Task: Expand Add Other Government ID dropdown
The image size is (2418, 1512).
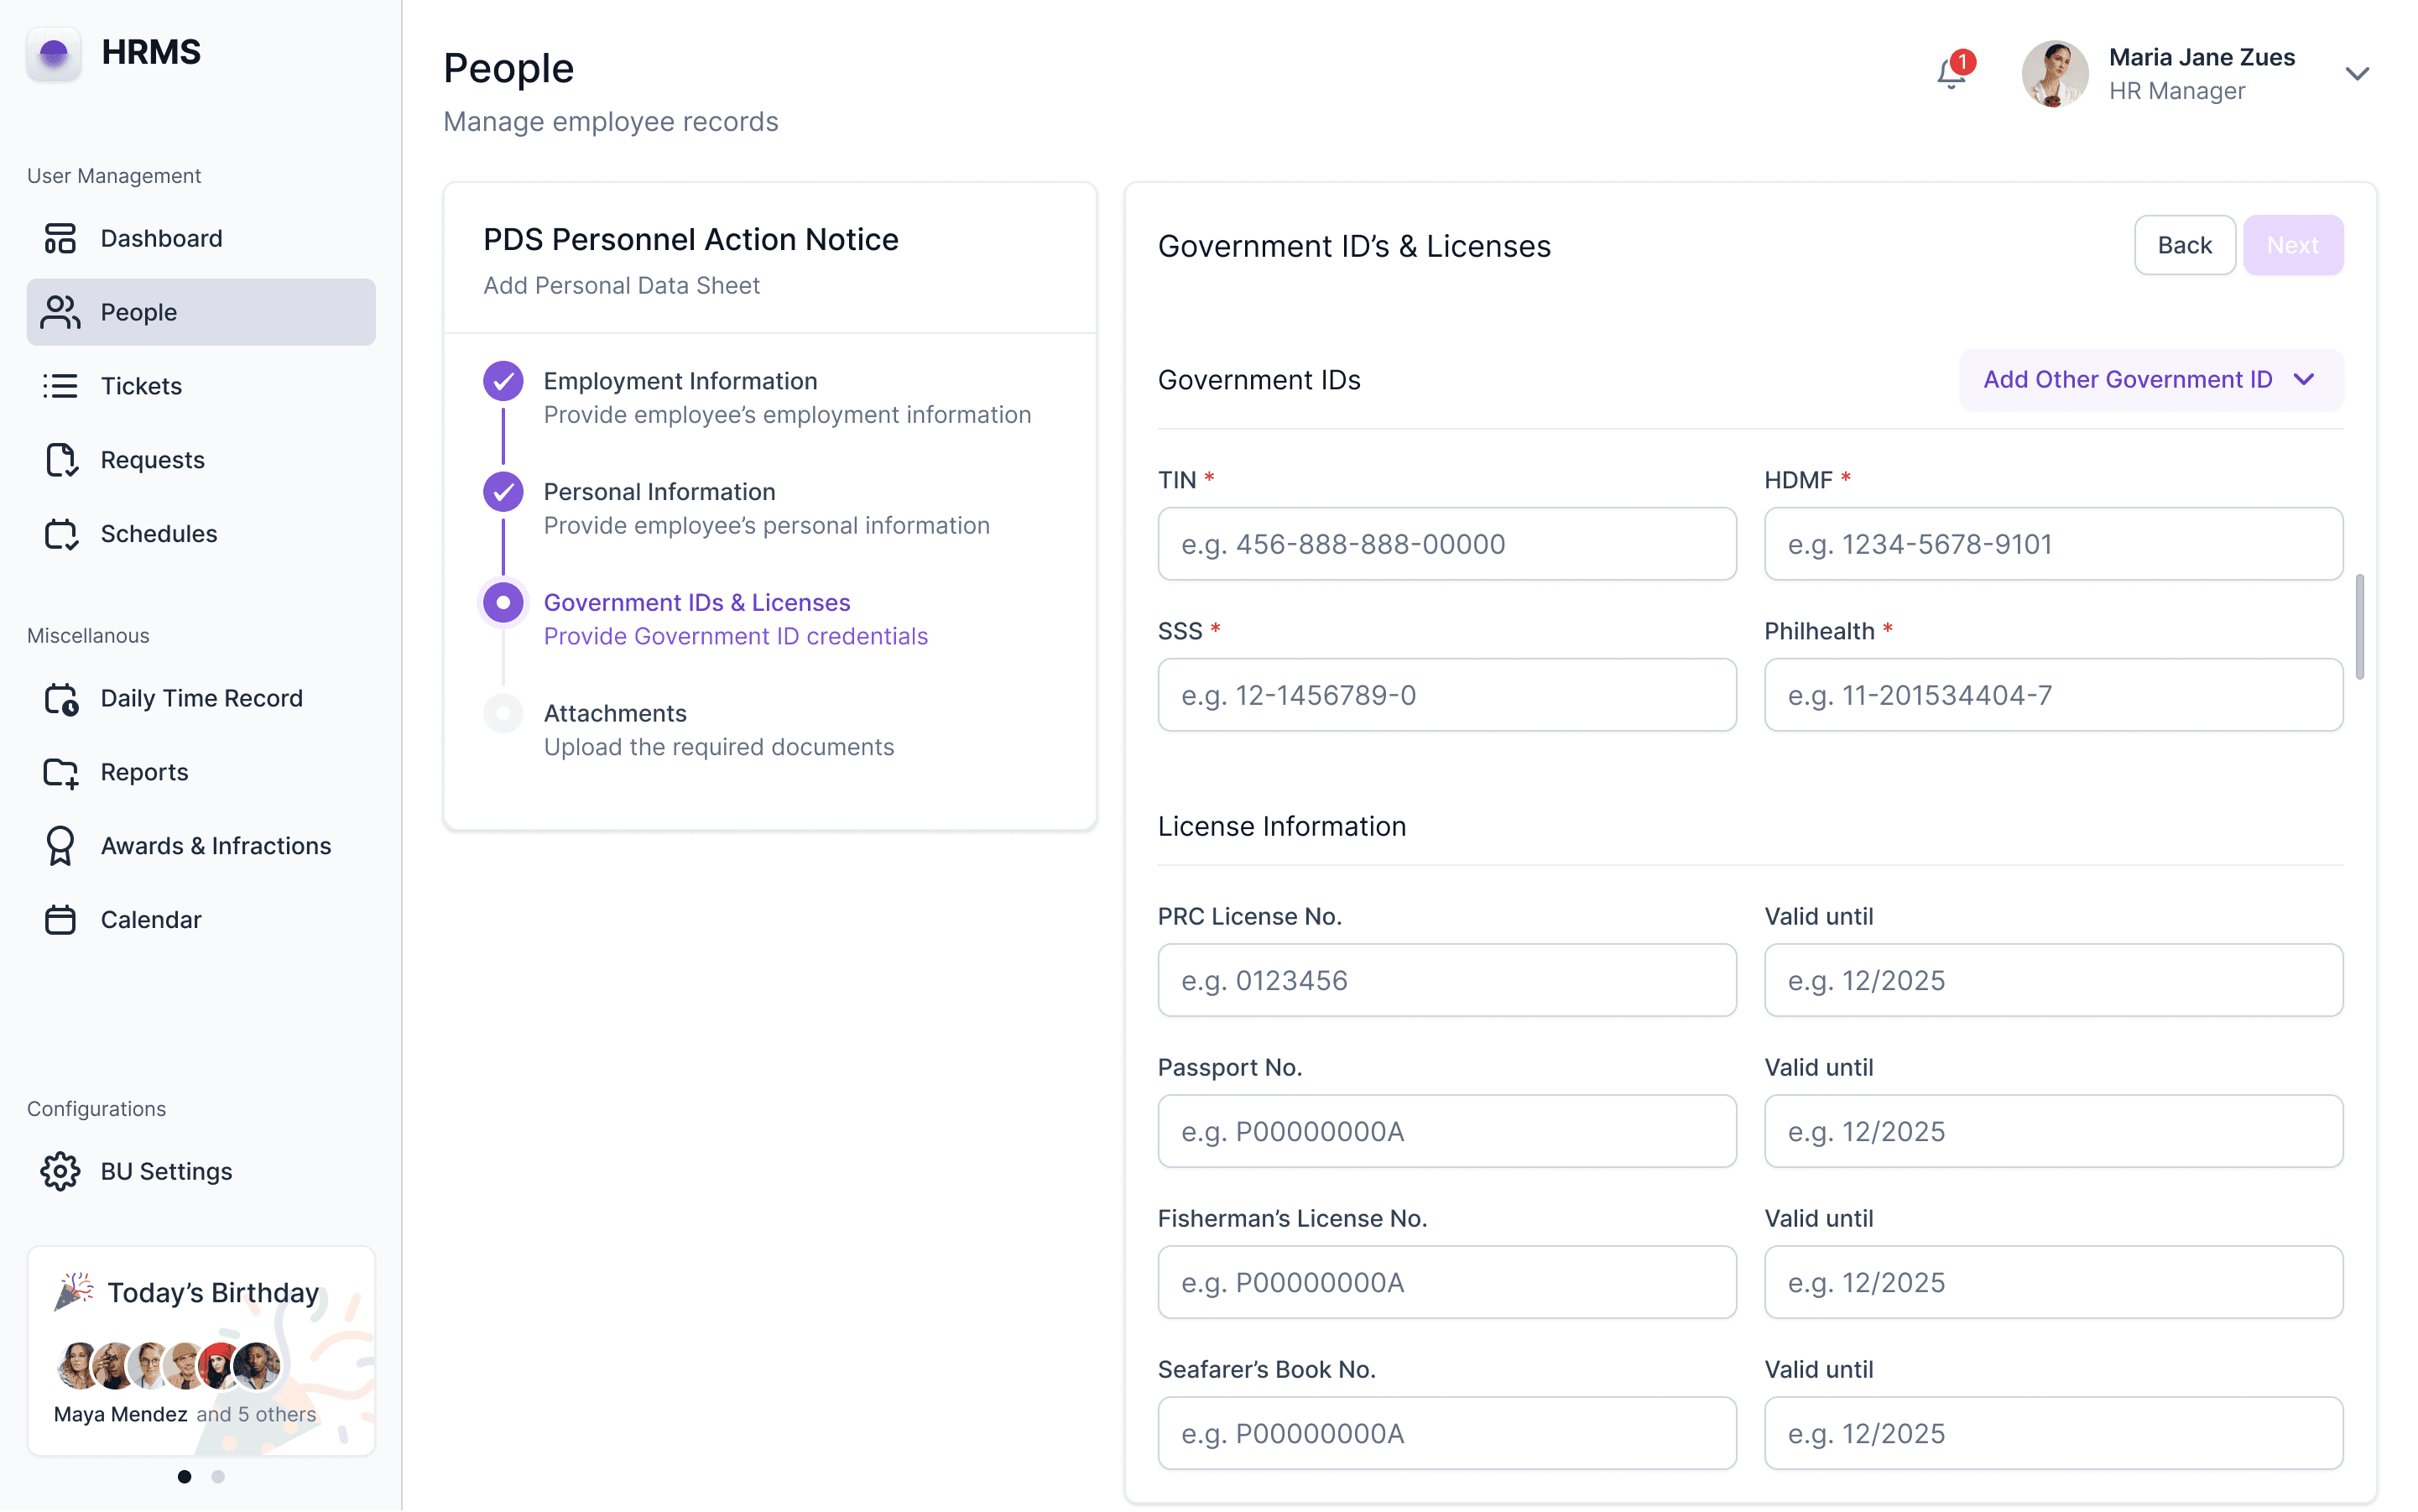Action: tap(2150, 380)
